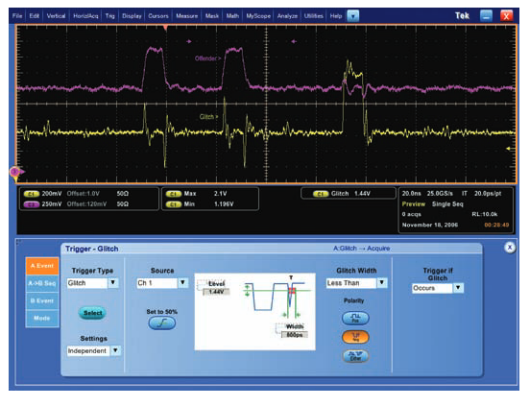
Task: Click the 25.0GS/s sample rate readout
Action: (440, 194)
